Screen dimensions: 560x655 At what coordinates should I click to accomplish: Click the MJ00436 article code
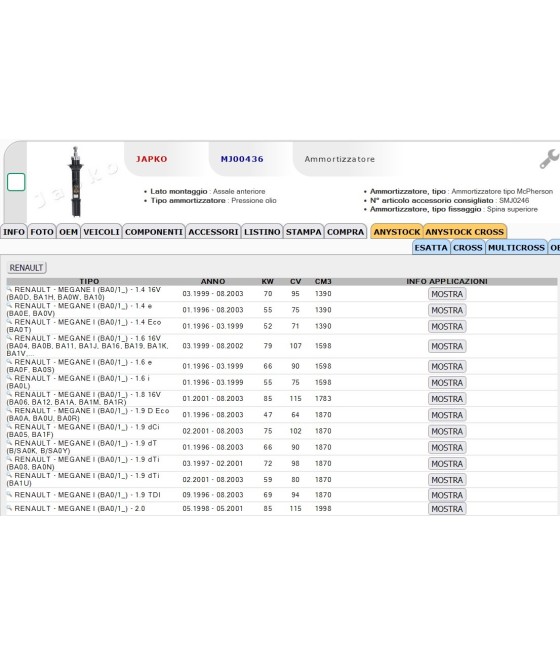pyautogui.click(x=242, y=159)
